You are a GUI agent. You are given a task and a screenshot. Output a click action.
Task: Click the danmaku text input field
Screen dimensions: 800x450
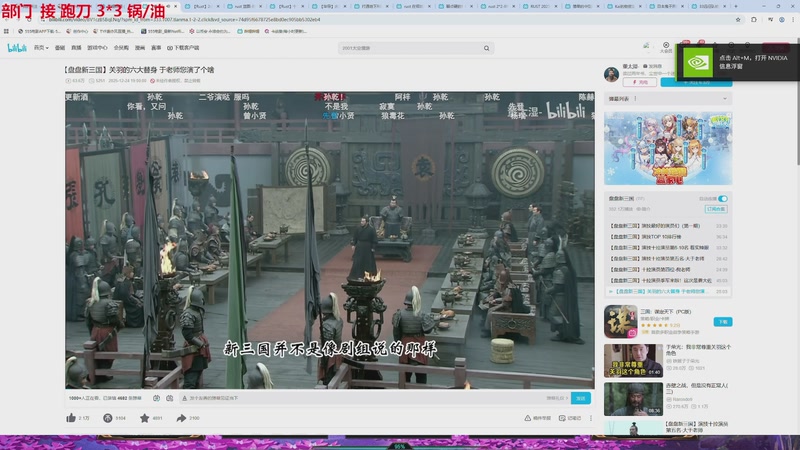(x=362, y=398)
